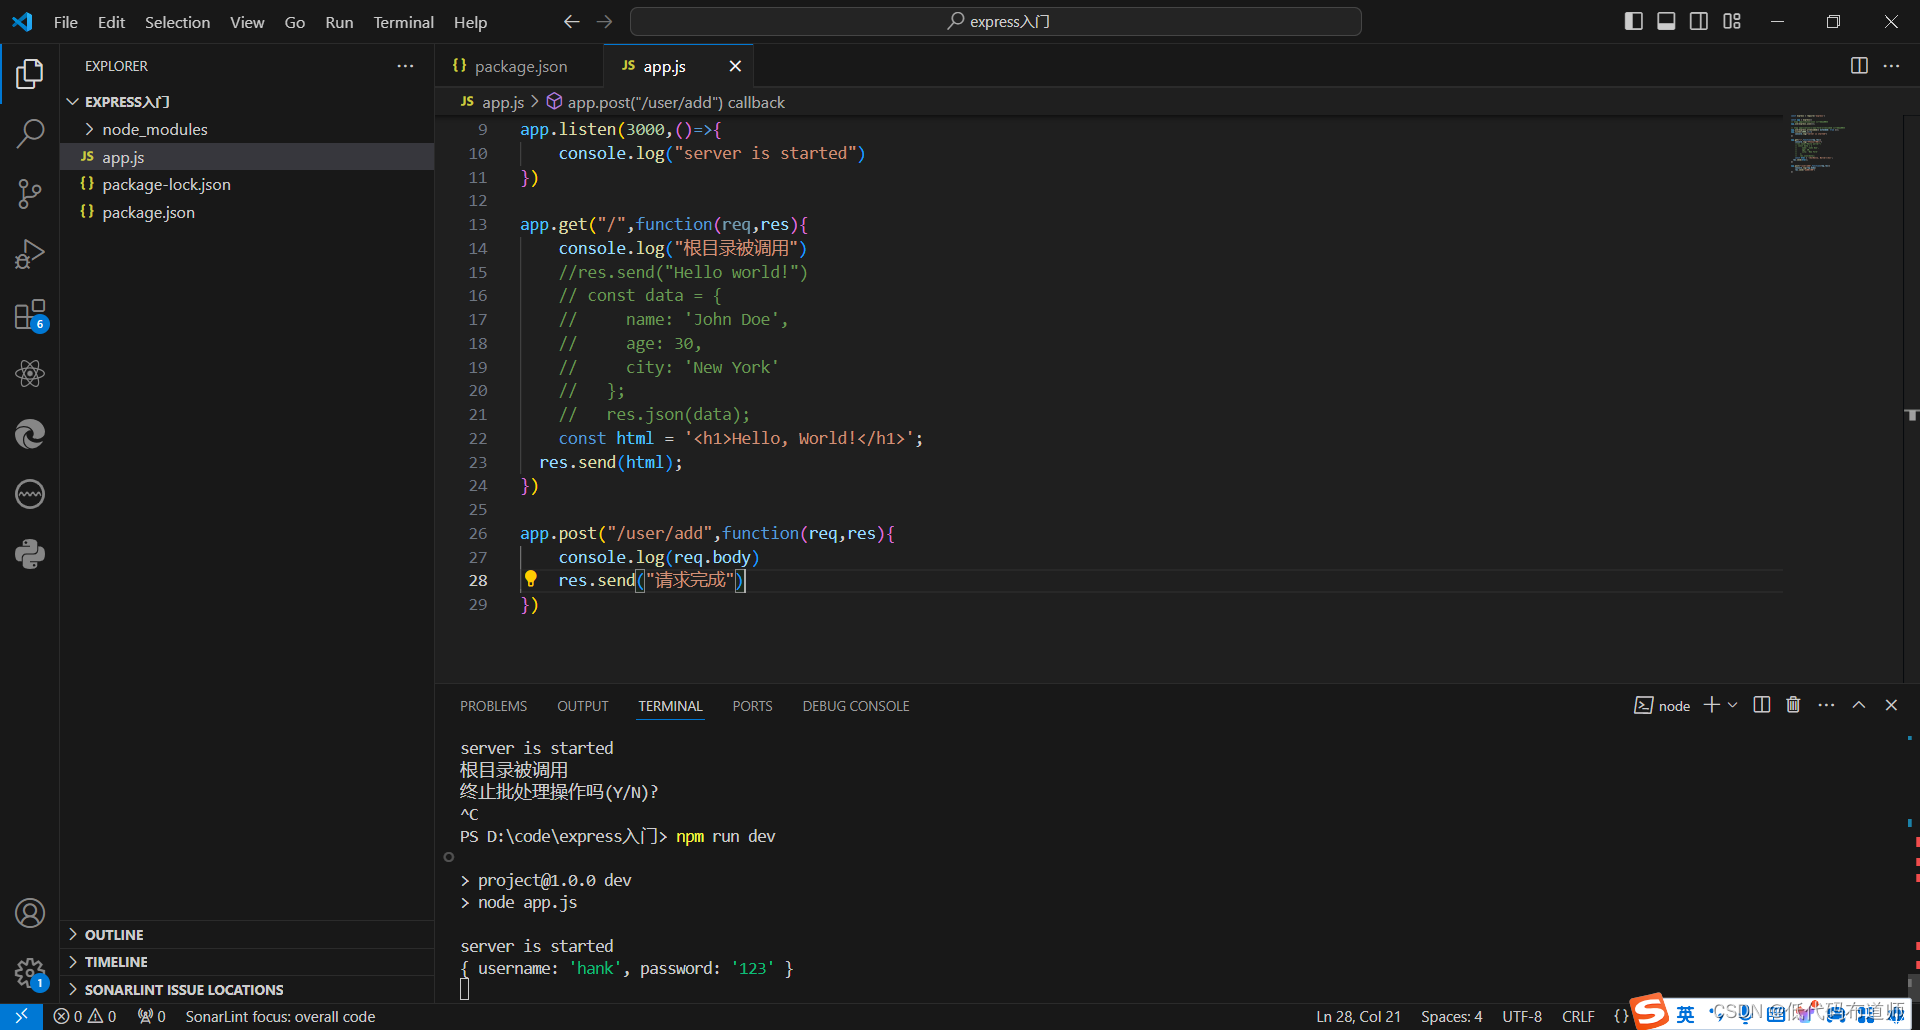Click the app.js breadcrumb item
The image size is (1920, 1030).
tap(493, 102)
